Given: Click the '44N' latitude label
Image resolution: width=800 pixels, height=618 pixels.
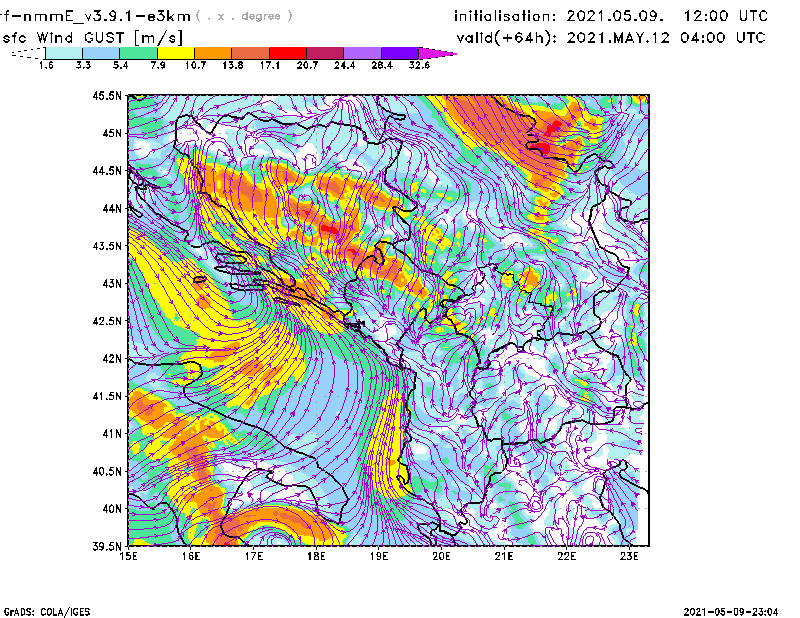Looking at the screenshot, I should [112, 208].
